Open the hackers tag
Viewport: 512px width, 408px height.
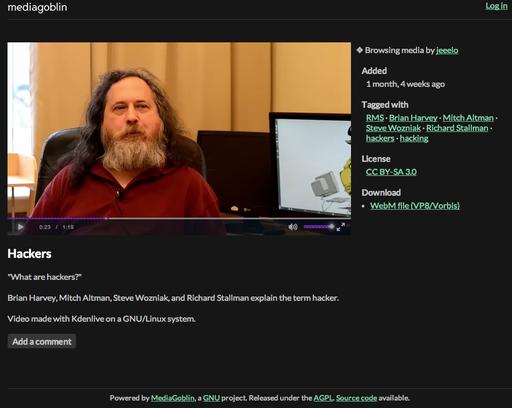[x=380, y=138]
